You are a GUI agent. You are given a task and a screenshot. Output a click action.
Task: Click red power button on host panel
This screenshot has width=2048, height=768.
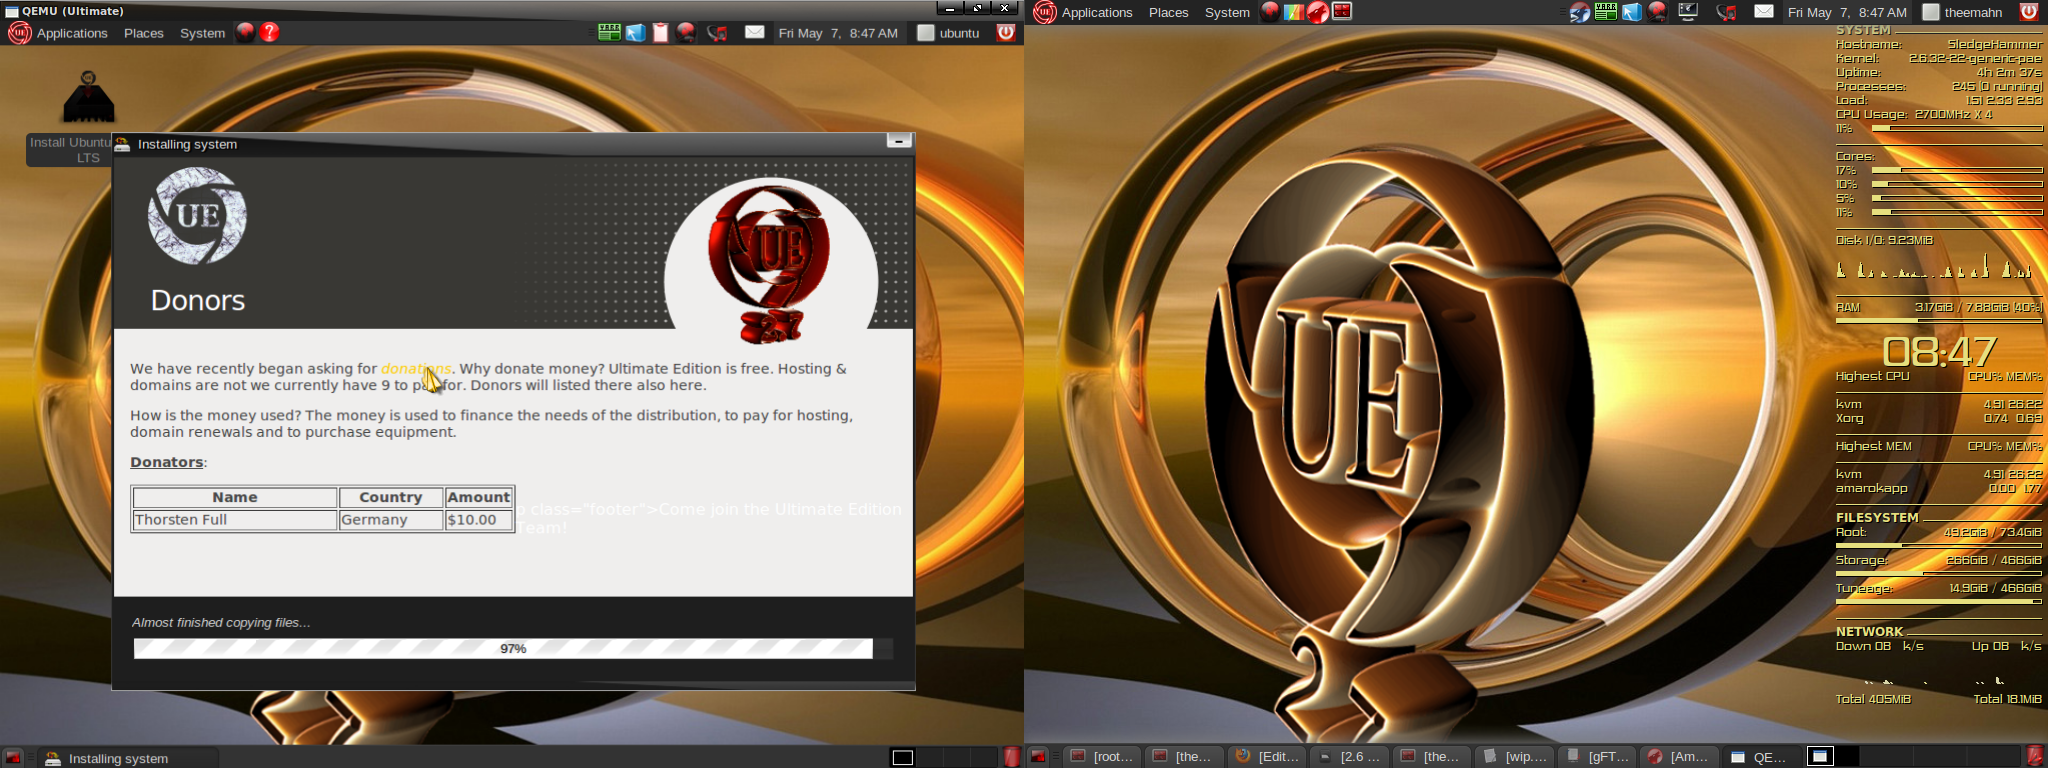pyautogui.click(x=2029, y=12)
